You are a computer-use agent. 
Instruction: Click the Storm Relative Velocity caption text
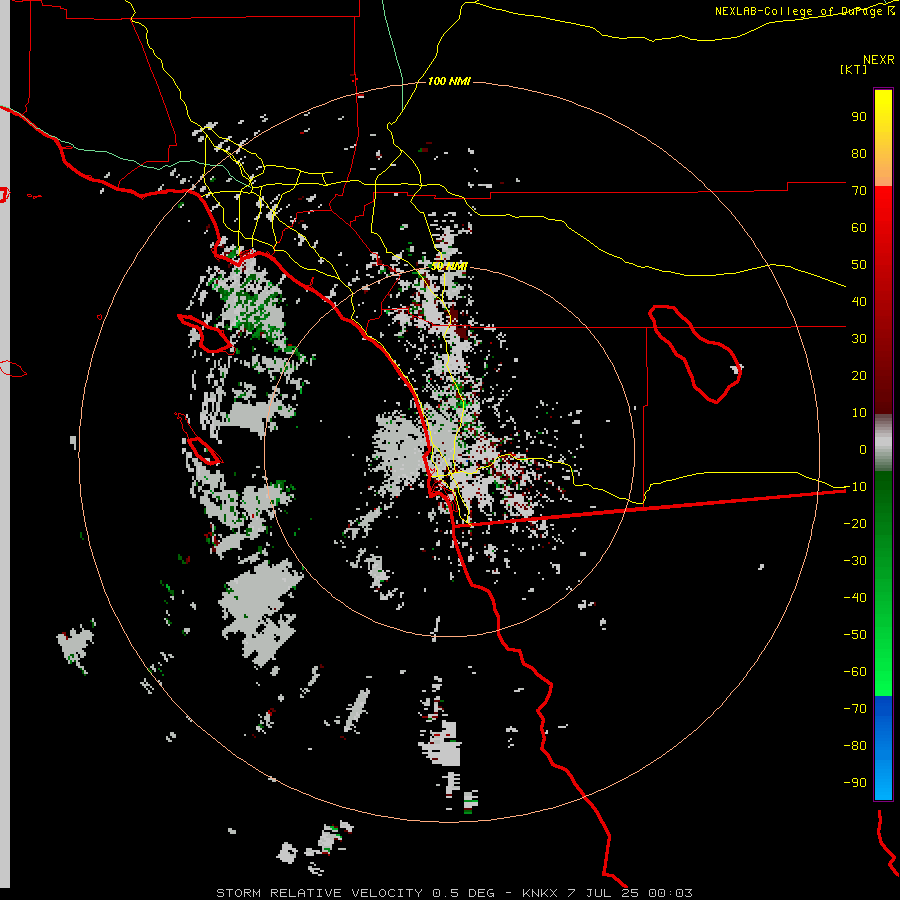(454, 893)
